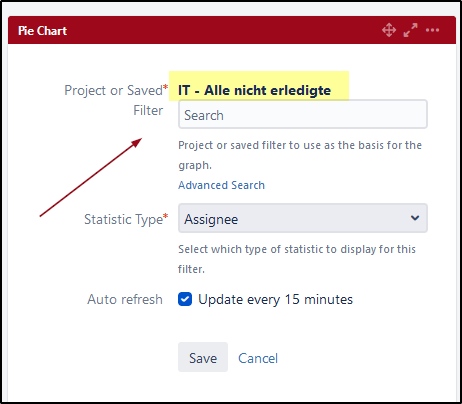Click the 'Auto refresh' field label
The height and width of the screenshot is (404, 462).
click(x=125, y=299)
